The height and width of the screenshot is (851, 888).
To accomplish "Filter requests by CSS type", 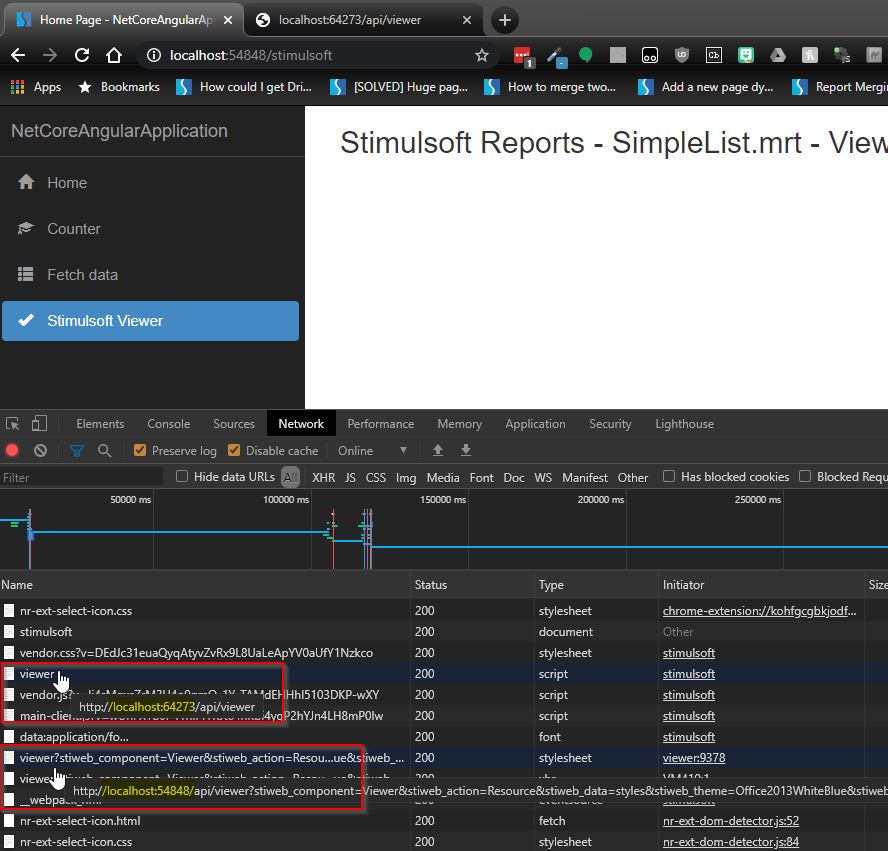I will (375, 477).
